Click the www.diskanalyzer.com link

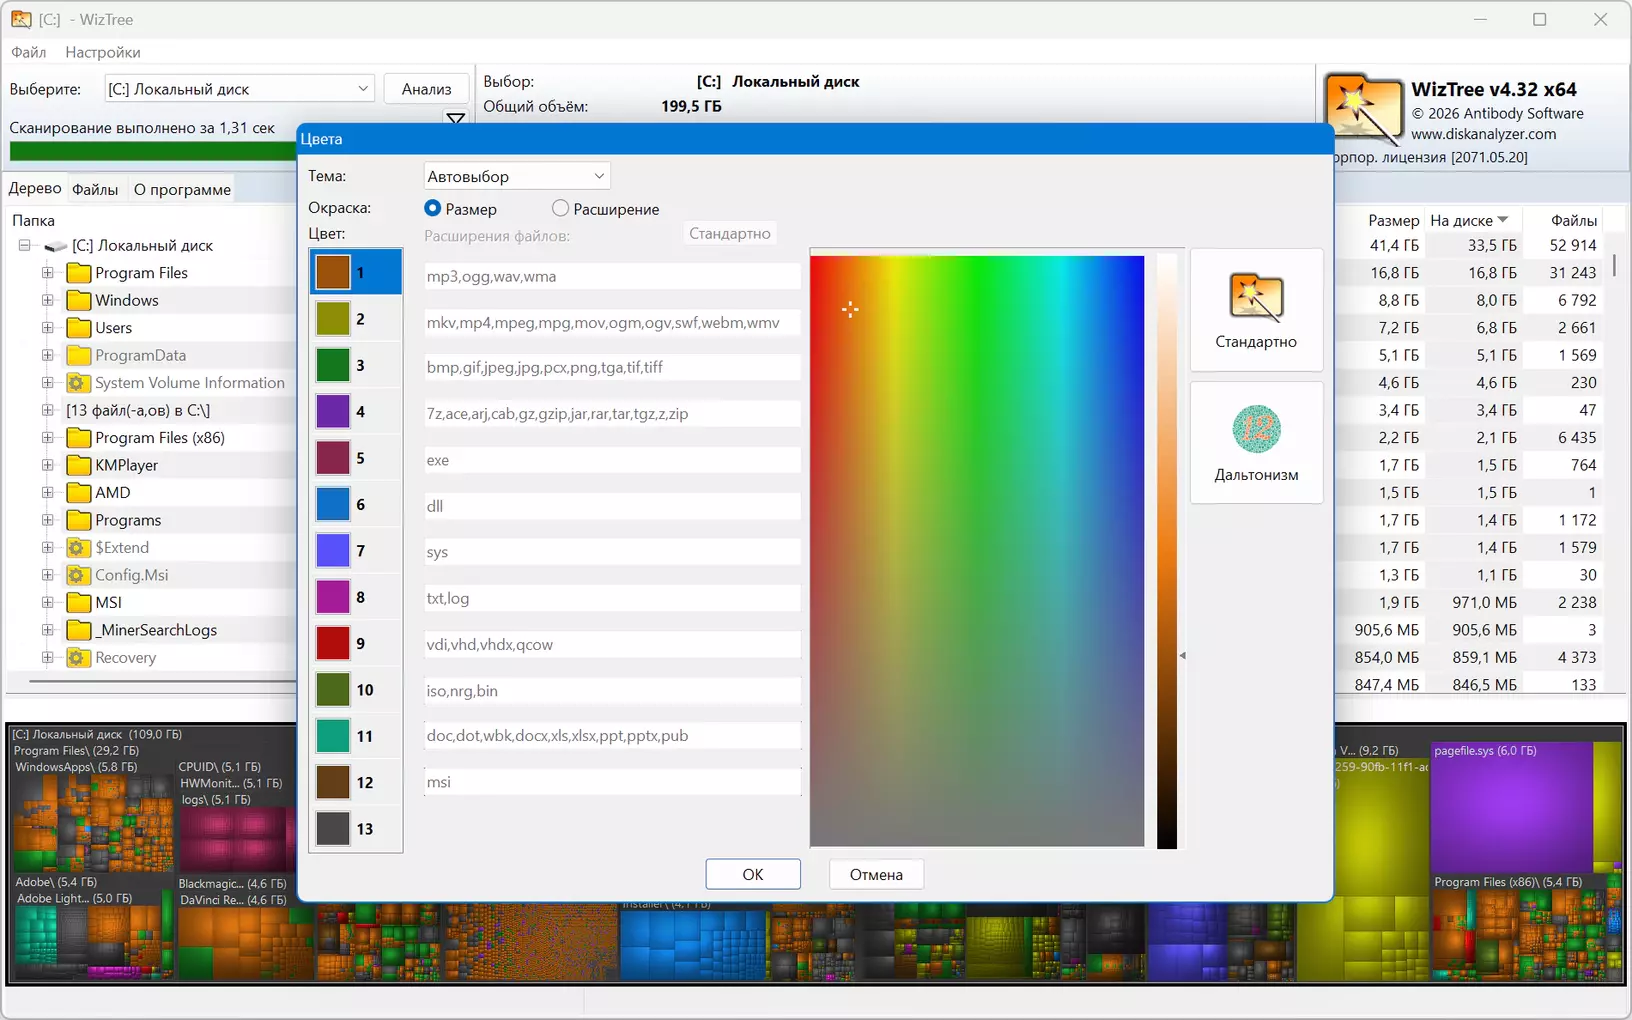click(1483, 134)
